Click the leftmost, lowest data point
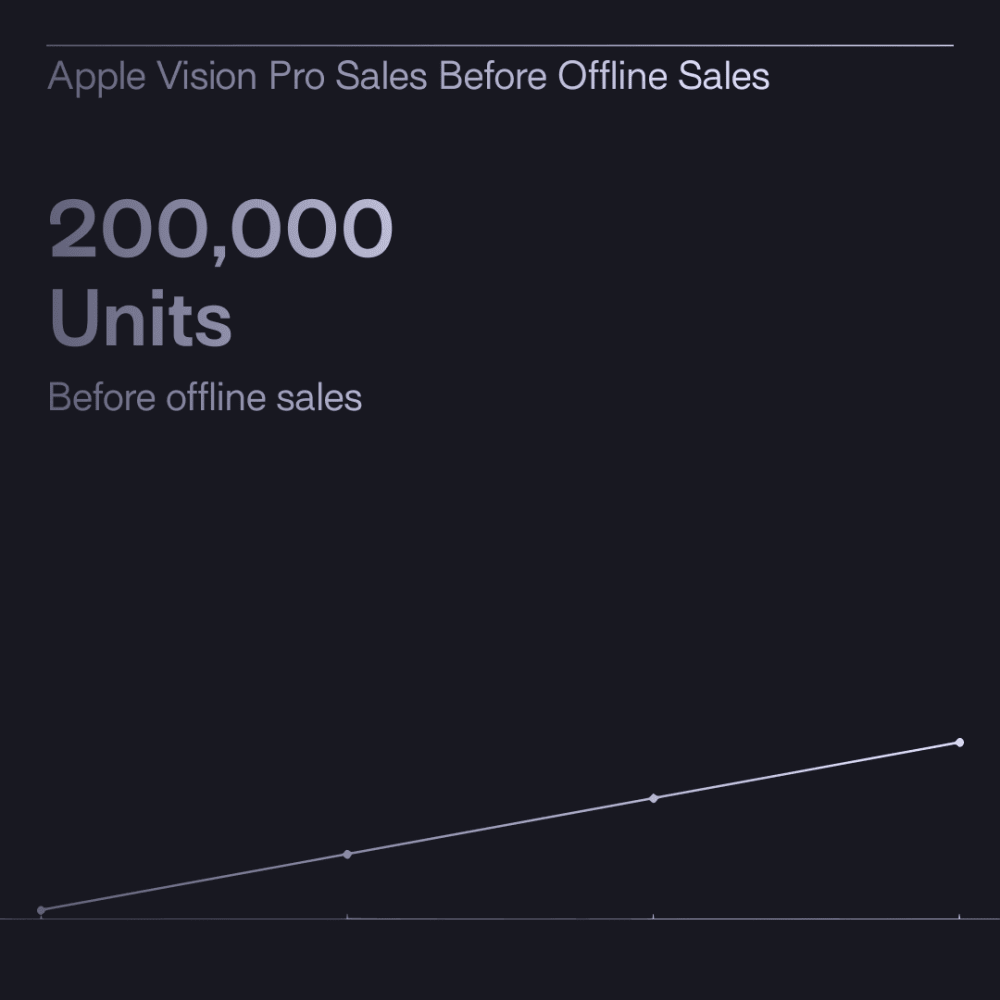The width and height of the screenshot is (1000, 1000). (x=41, y=910)
